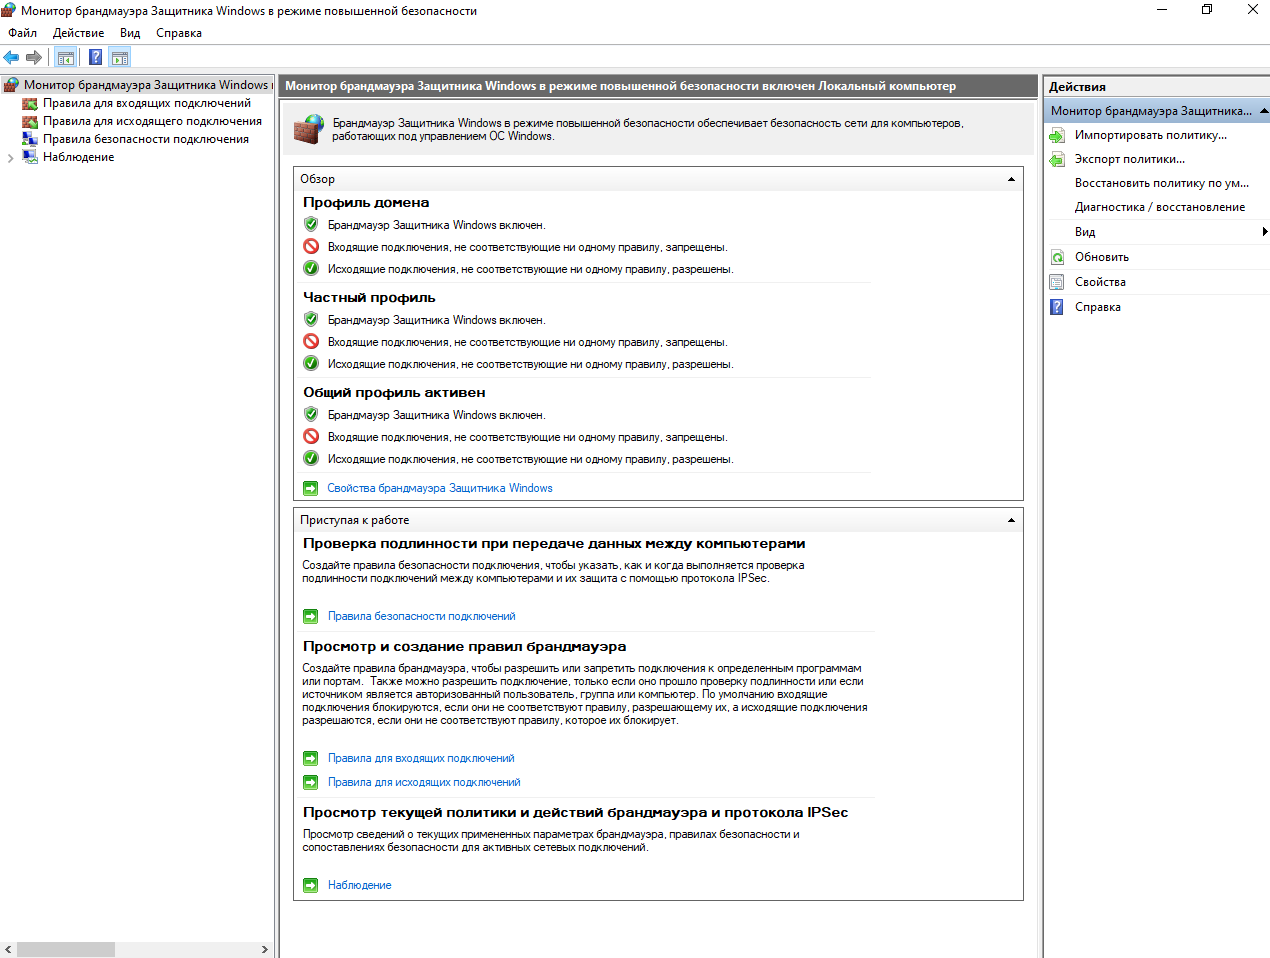Click Просмотр текущей политики heading
1270x958 pixels.
[575, 812]
